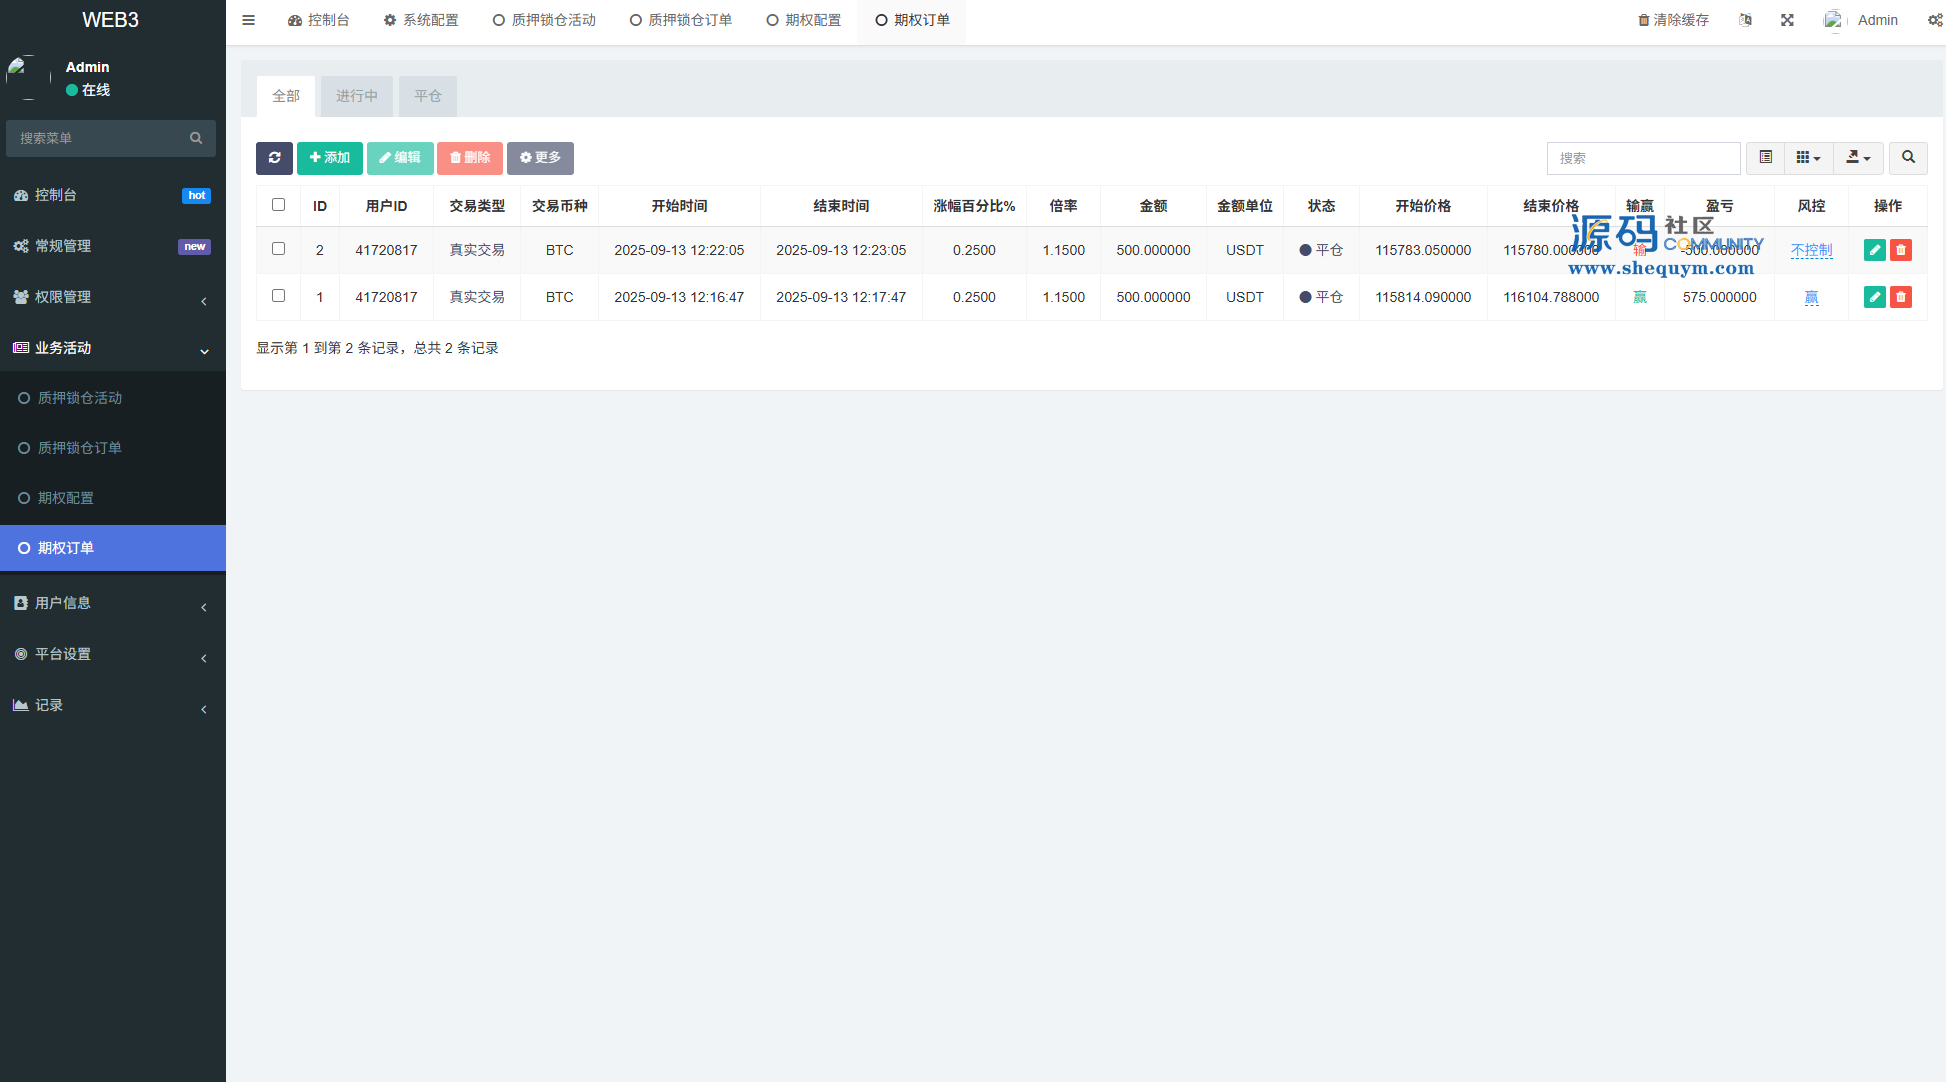The image size is (1946, 1082).
Task: Open the export data dropdown
Action: pos(1858,158)
